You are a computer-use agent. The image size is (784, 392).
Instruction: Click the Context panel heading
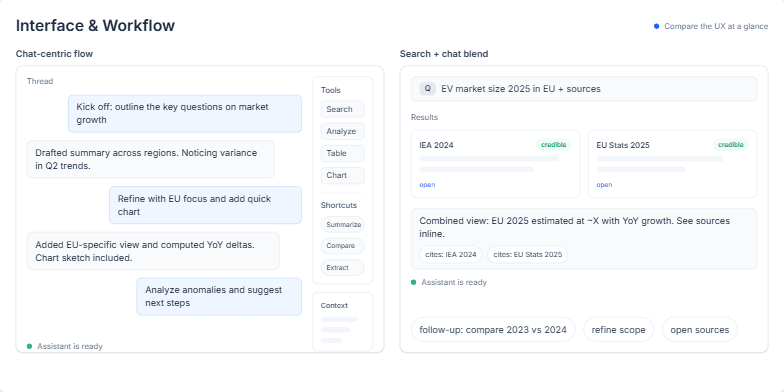tap(334, 305)
